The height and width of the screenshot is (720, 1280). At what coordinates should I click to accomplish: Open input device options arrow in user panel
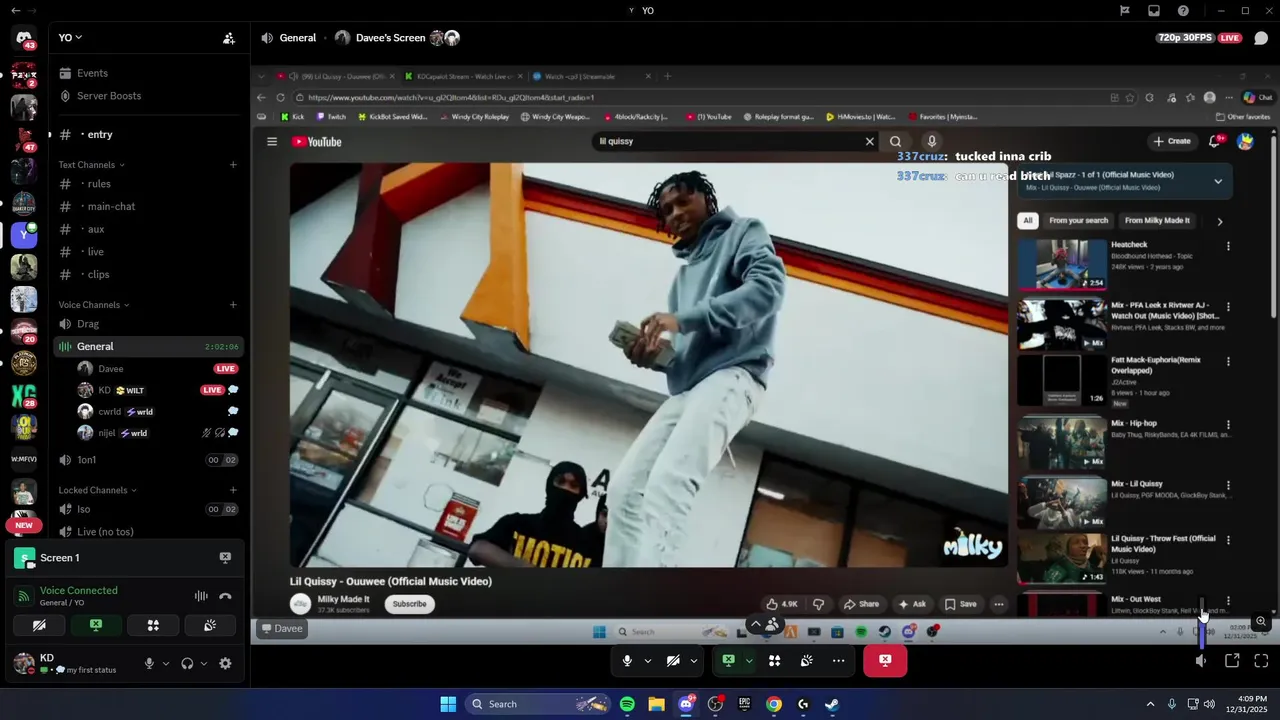click(x=166, y=663)
